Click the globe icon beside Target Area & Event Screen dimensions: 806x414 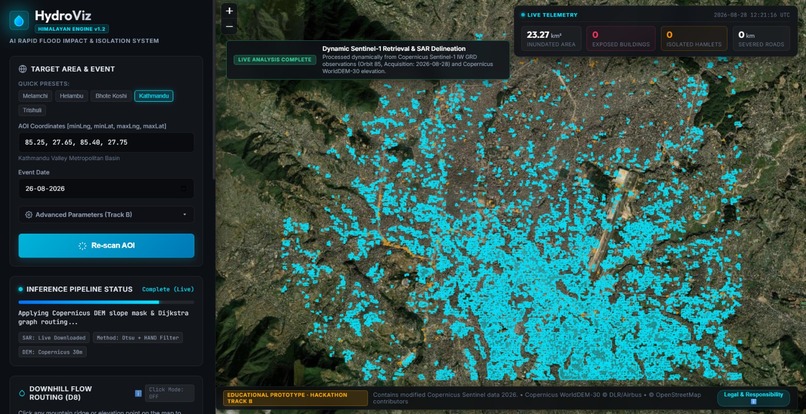(x=22, y=69)
